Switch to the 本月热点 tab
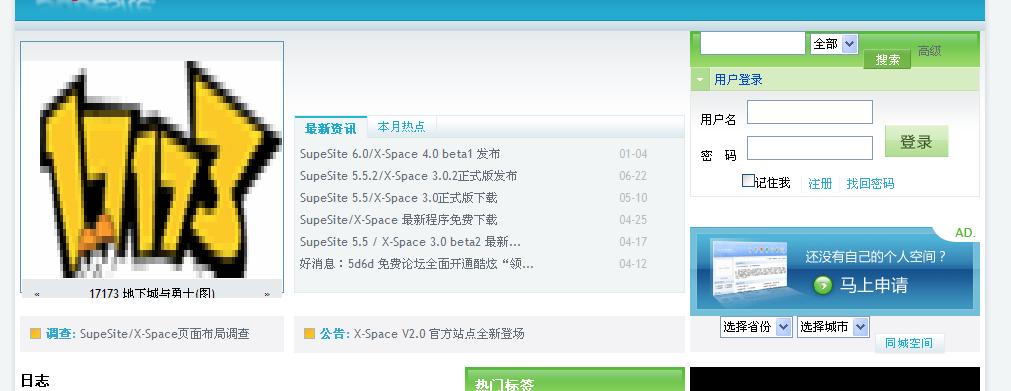The width and height of the screenshot is (1011, 391). 401,126
